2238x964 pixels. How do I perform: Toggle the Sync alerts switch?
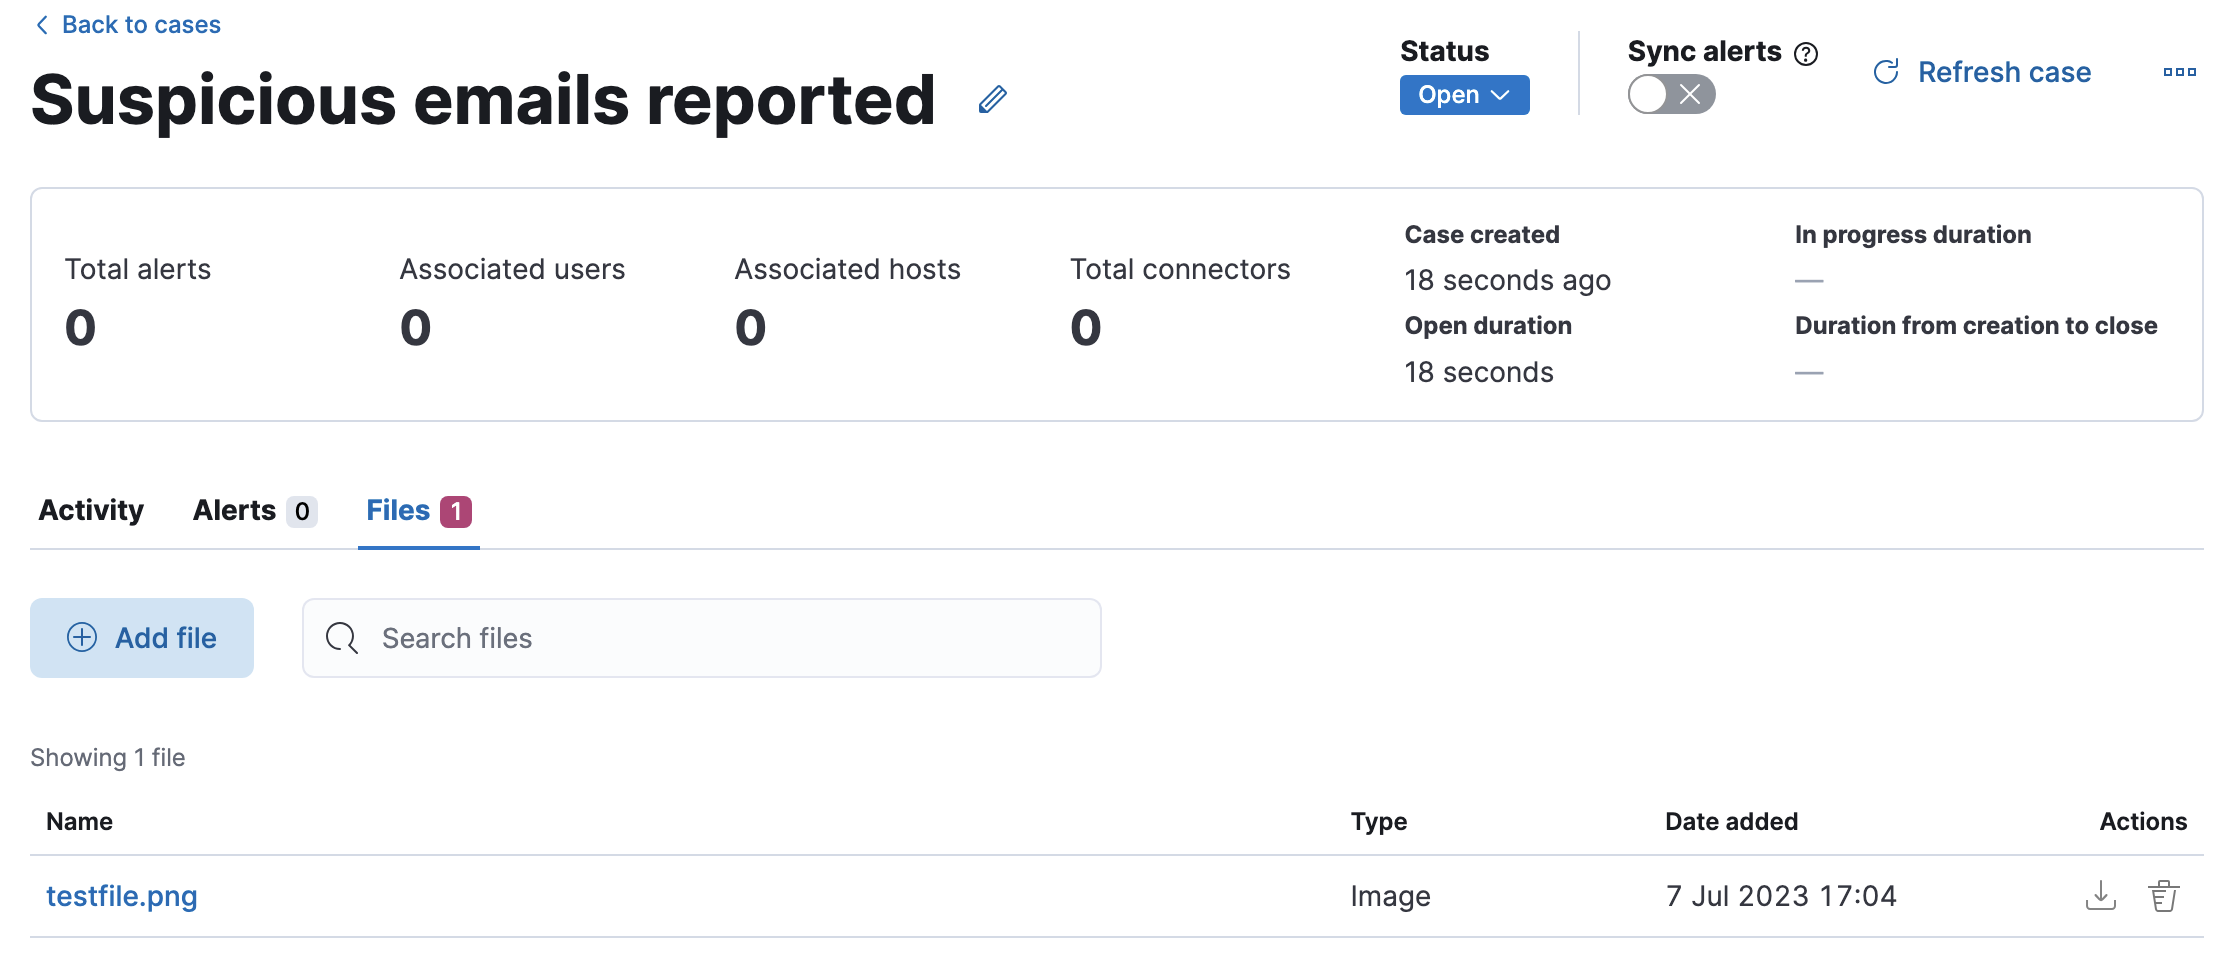pos(1671,95)
